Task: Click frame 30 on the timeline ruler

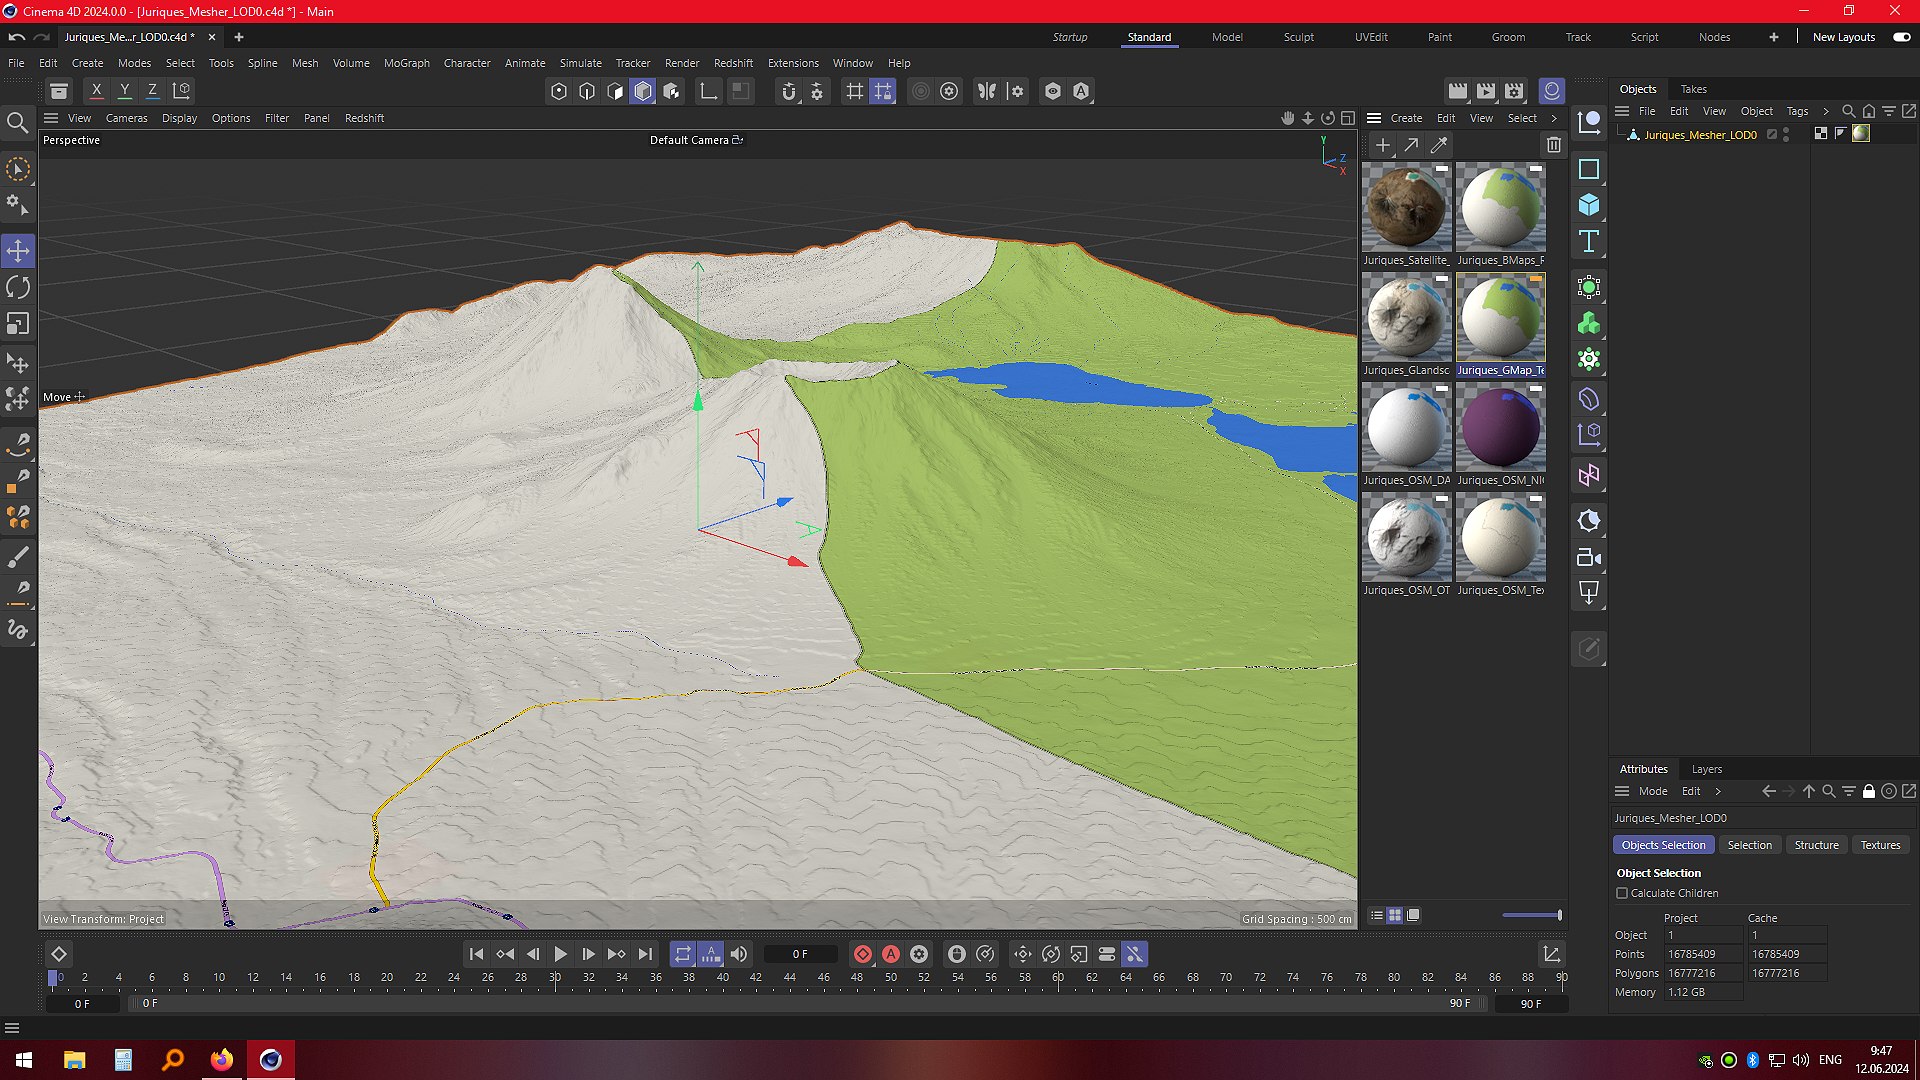Action: 555,977
